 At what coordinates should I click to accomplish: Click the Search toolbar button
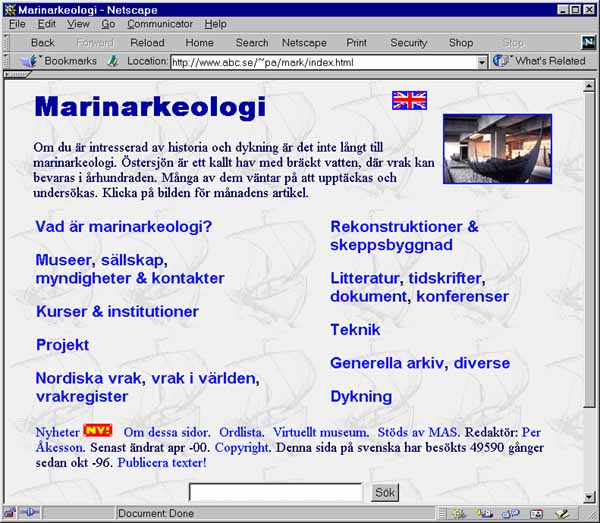pos(252,42)
